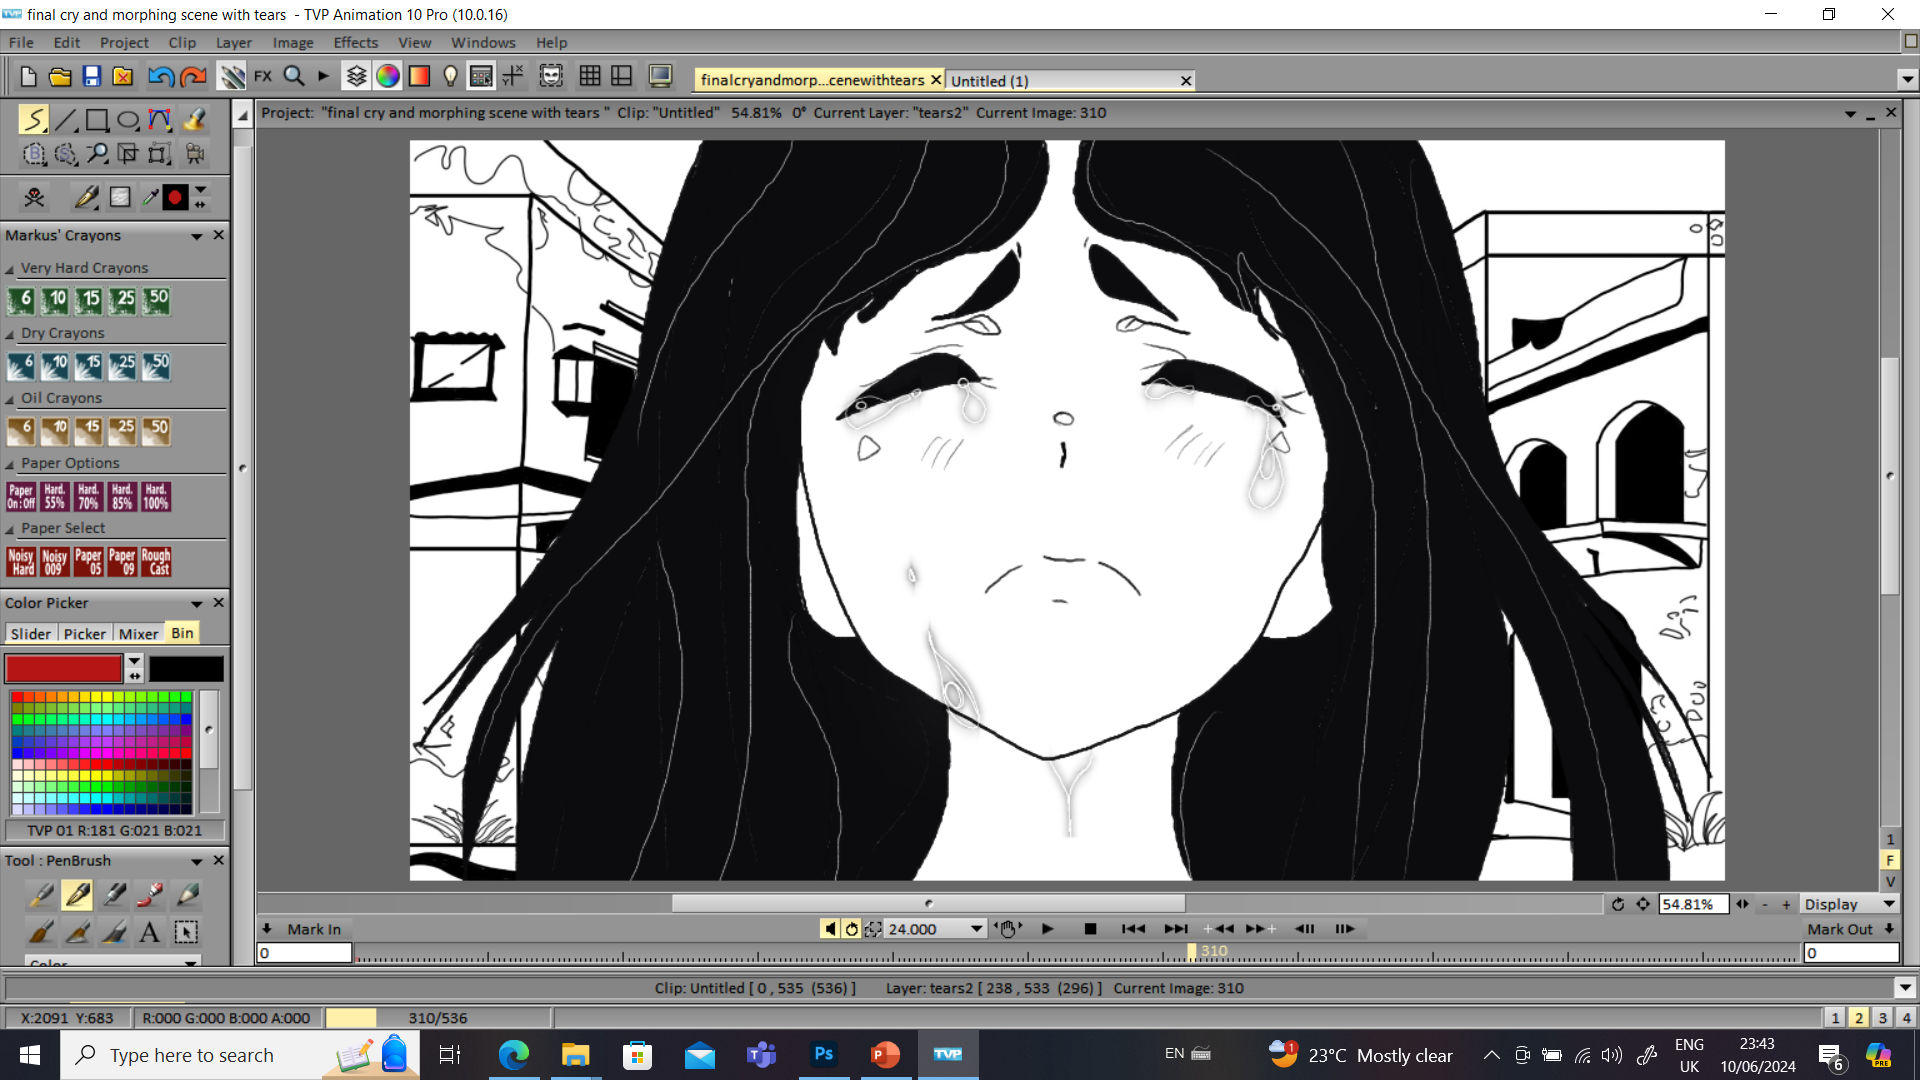Open the Display dropdown
This screenshot has height=1080, width=1920.
click(1849, 904)
